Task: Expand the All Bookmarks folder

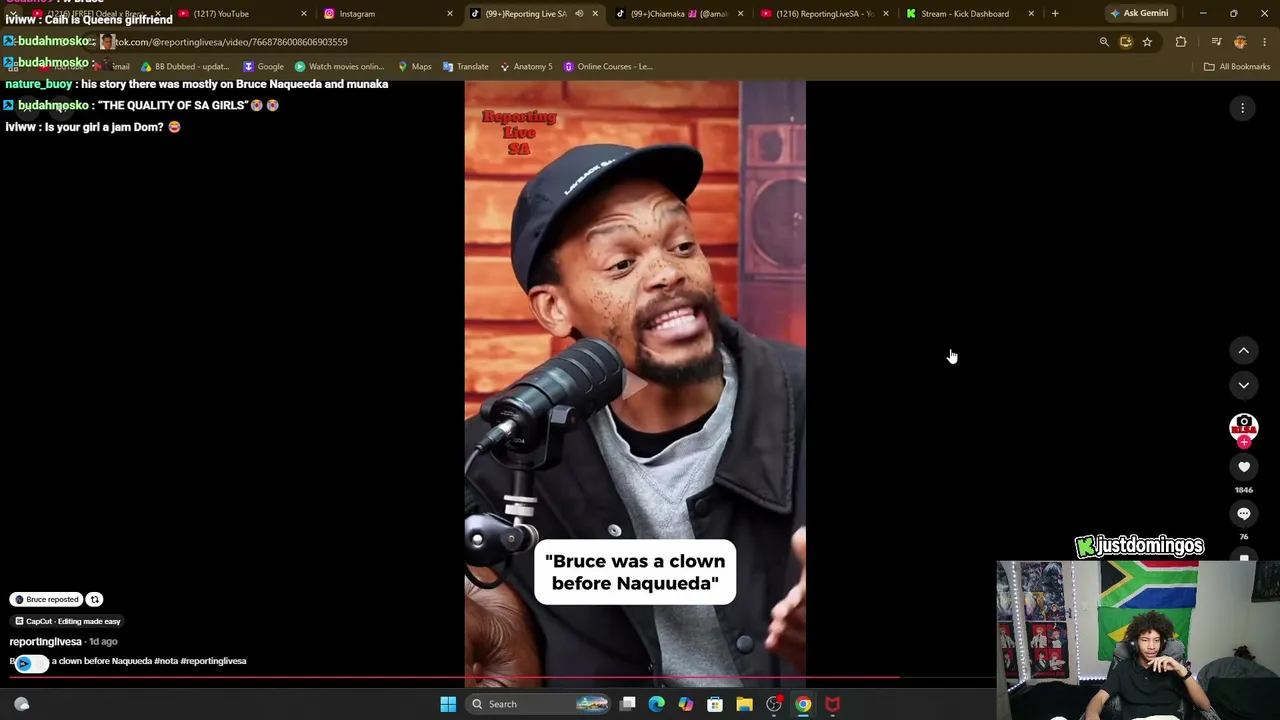Action: pos(1237,66)
